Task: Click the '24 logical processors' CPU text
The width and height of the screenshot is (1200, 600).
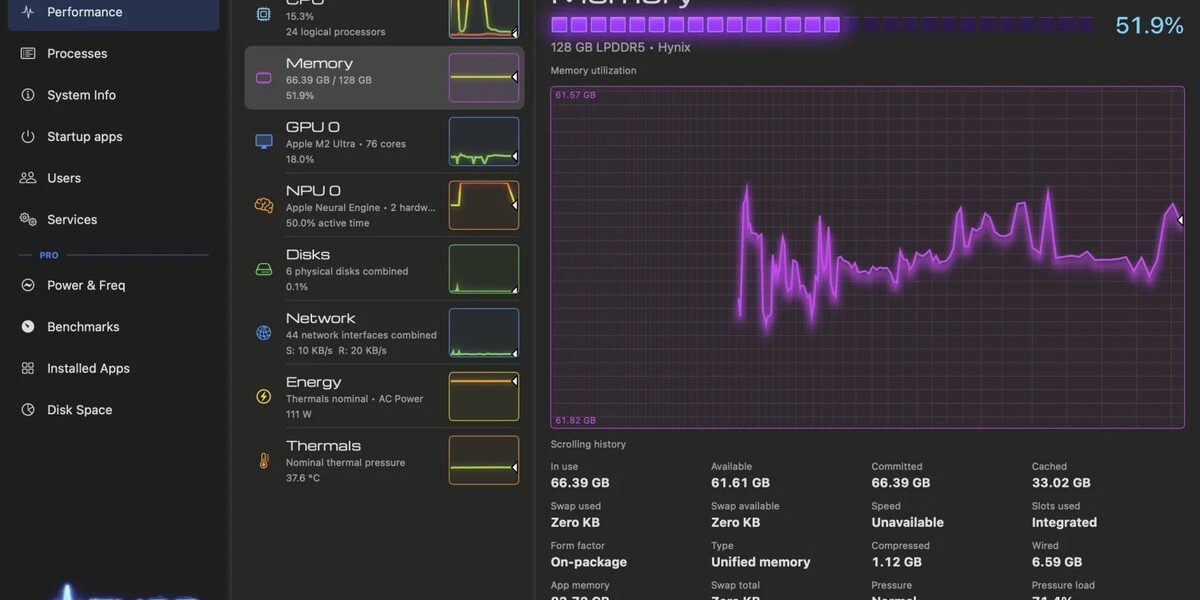Action: point(335,32)
